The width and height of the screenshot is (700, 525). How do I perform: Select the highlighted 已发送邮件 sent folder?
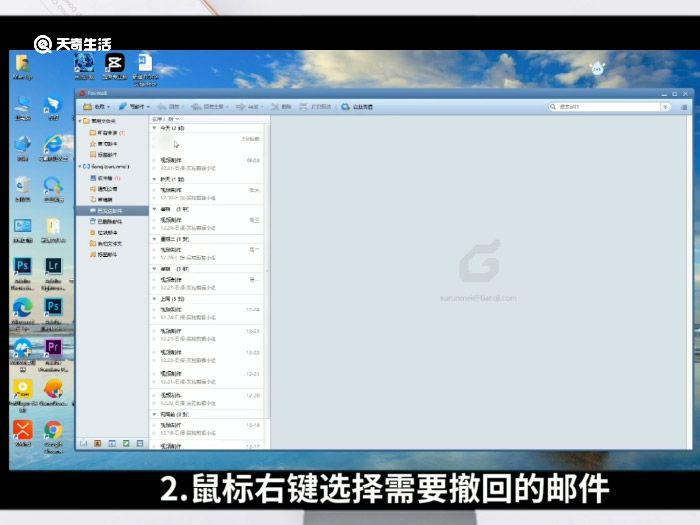click(x=112, y=211)
